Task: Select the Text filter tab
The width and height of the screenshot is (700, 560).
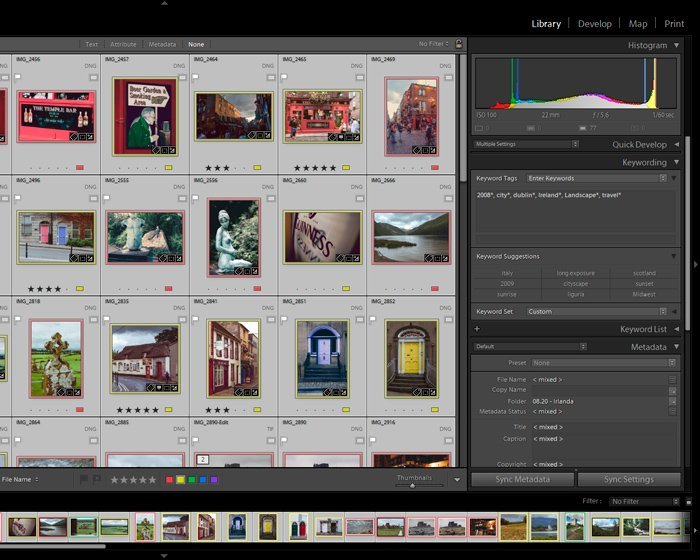Action: pyautogui.click(x=92, y=44)
